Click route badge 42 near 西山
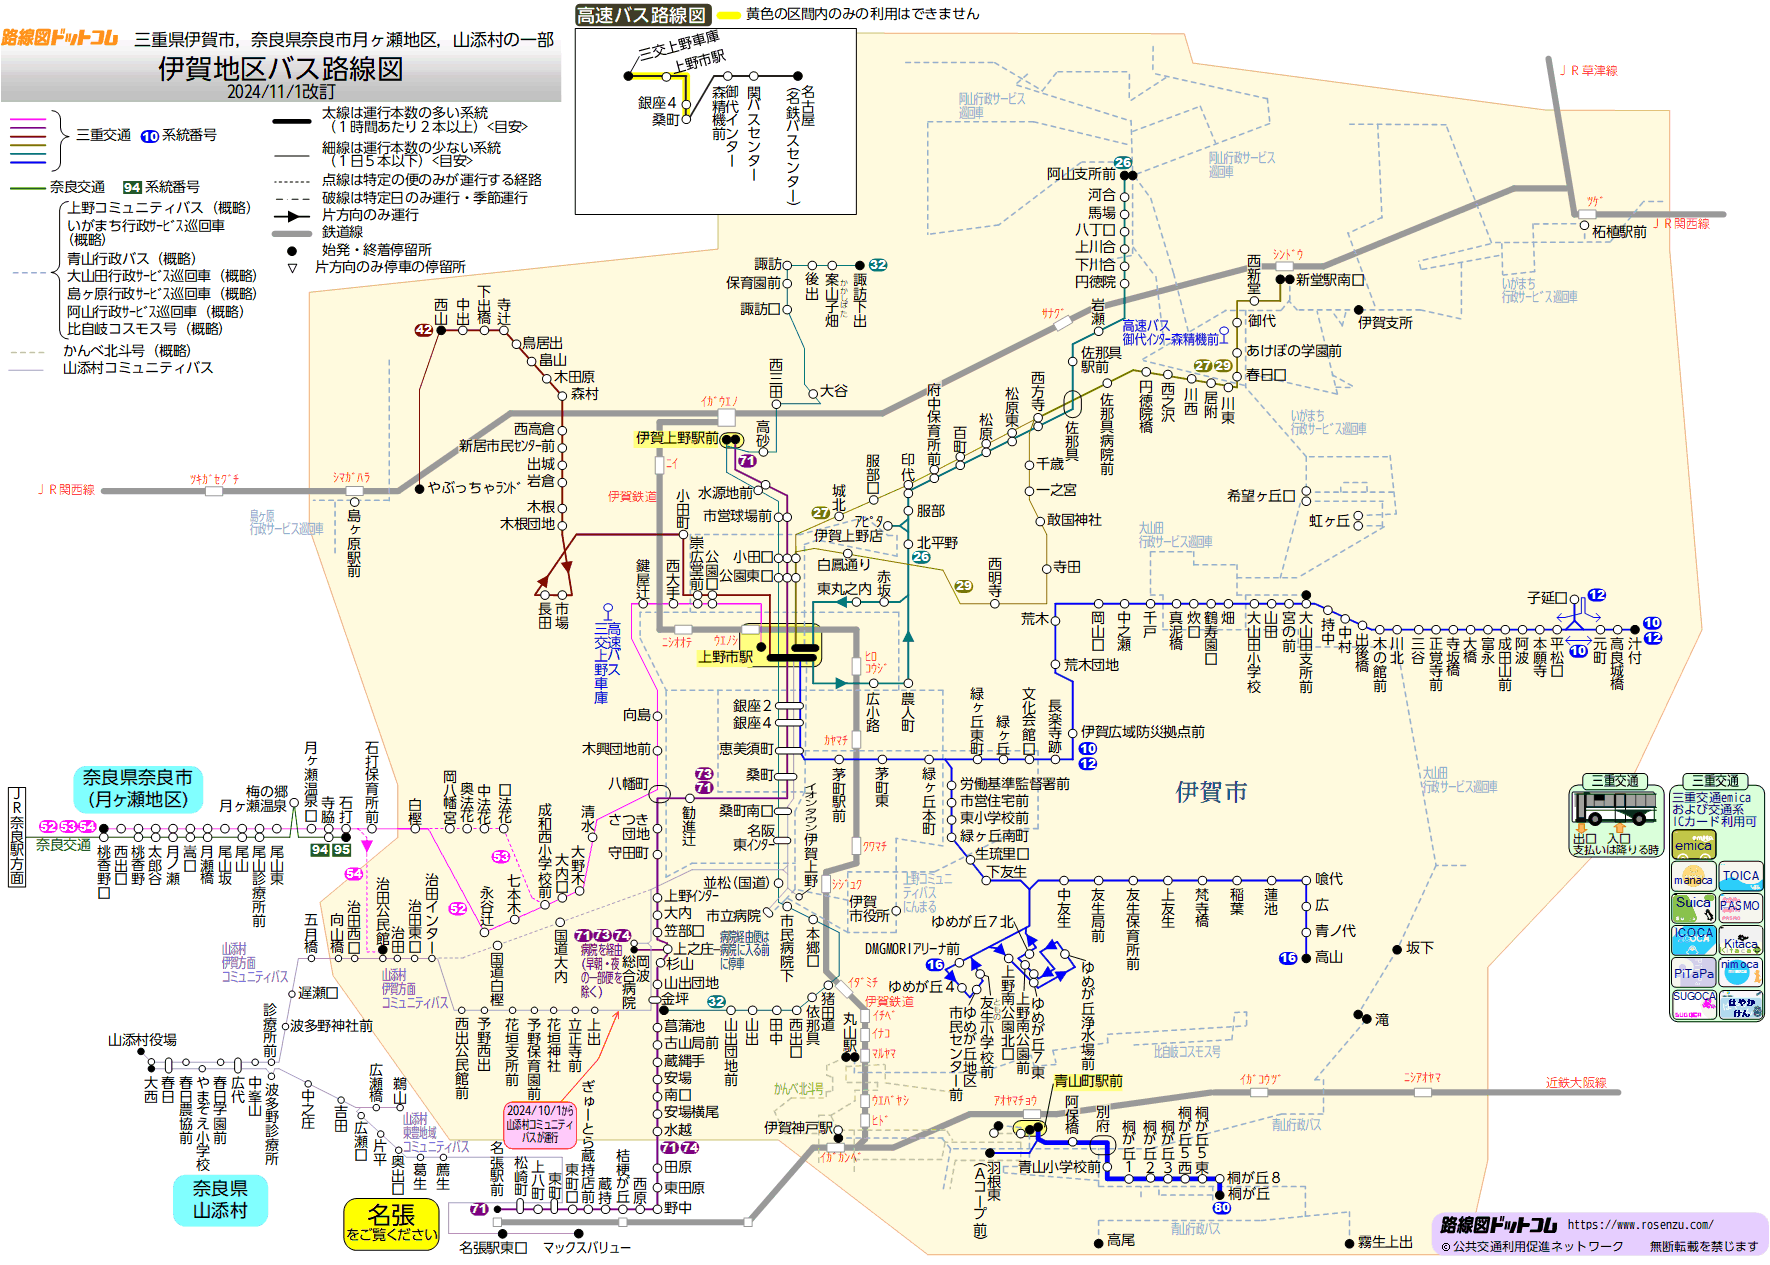The image size is (1770, 1265). coord(424,330)
